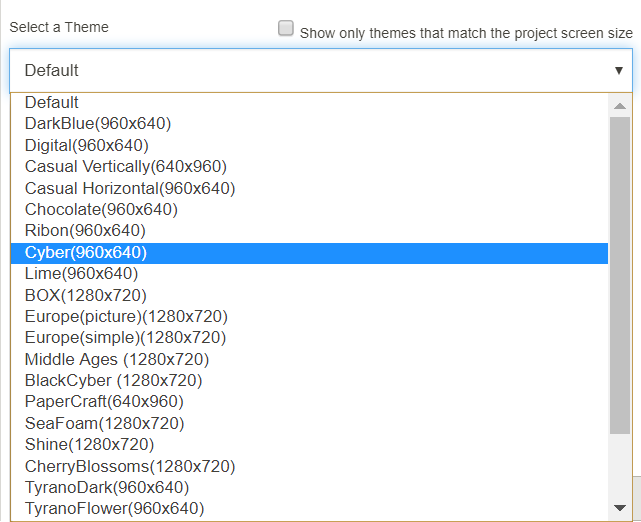Enable 'Show only themes that match' checkbox
Image resolution: width=641 pixels, height=522 pixels.
coord(286,28)
